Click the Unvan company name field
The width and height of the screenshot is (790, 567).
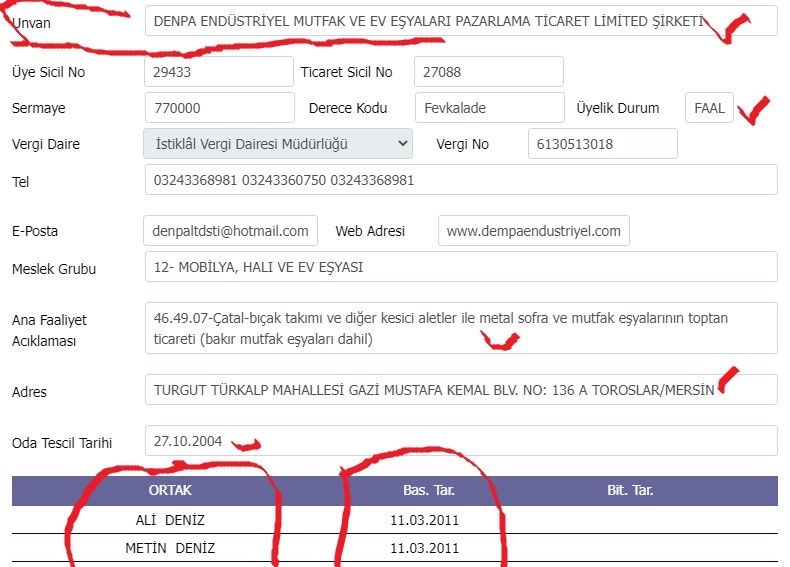click(x=461, y=21)
